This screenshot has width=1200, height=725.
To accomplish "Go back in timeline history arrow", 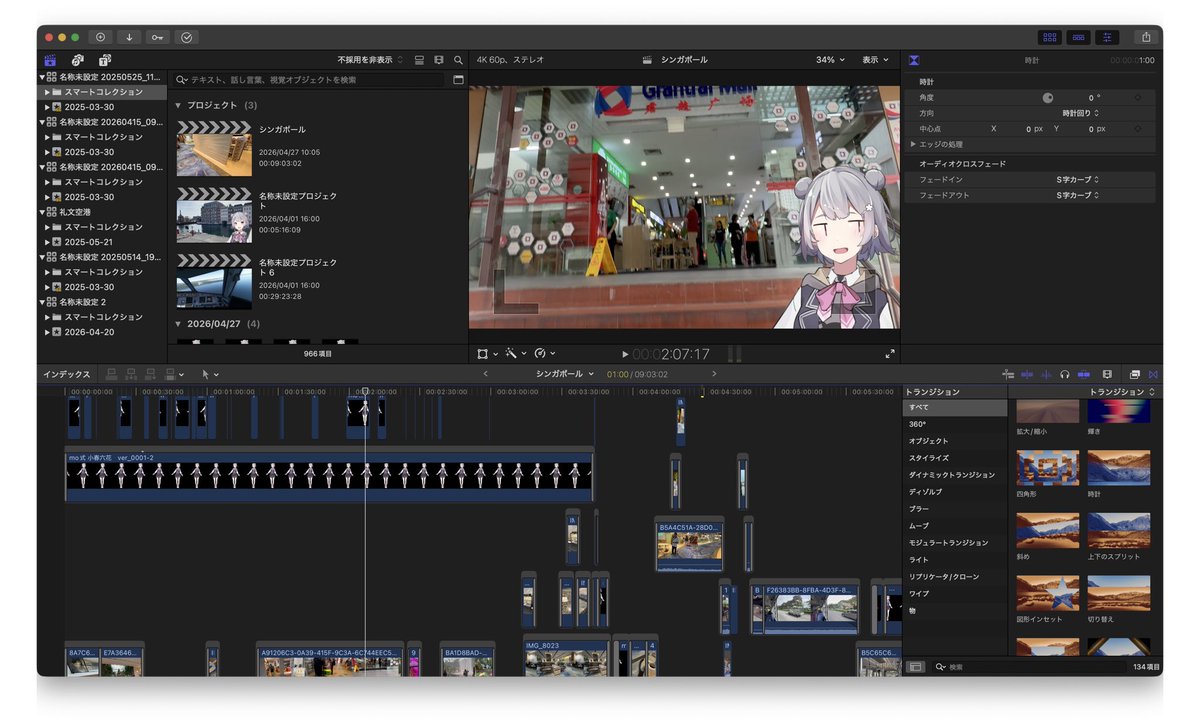I will (x=486, y=374).
